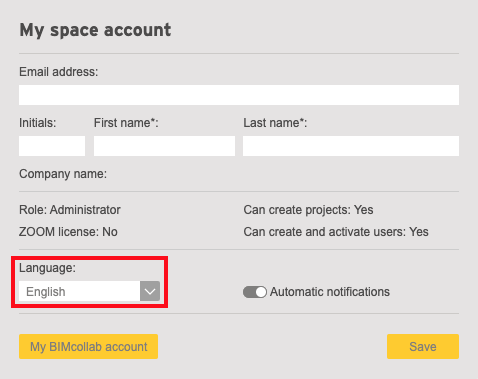Screen dimensions: 478x379
Task: Click the 'Automatic notifications' label text
Action: click(330, 292)
